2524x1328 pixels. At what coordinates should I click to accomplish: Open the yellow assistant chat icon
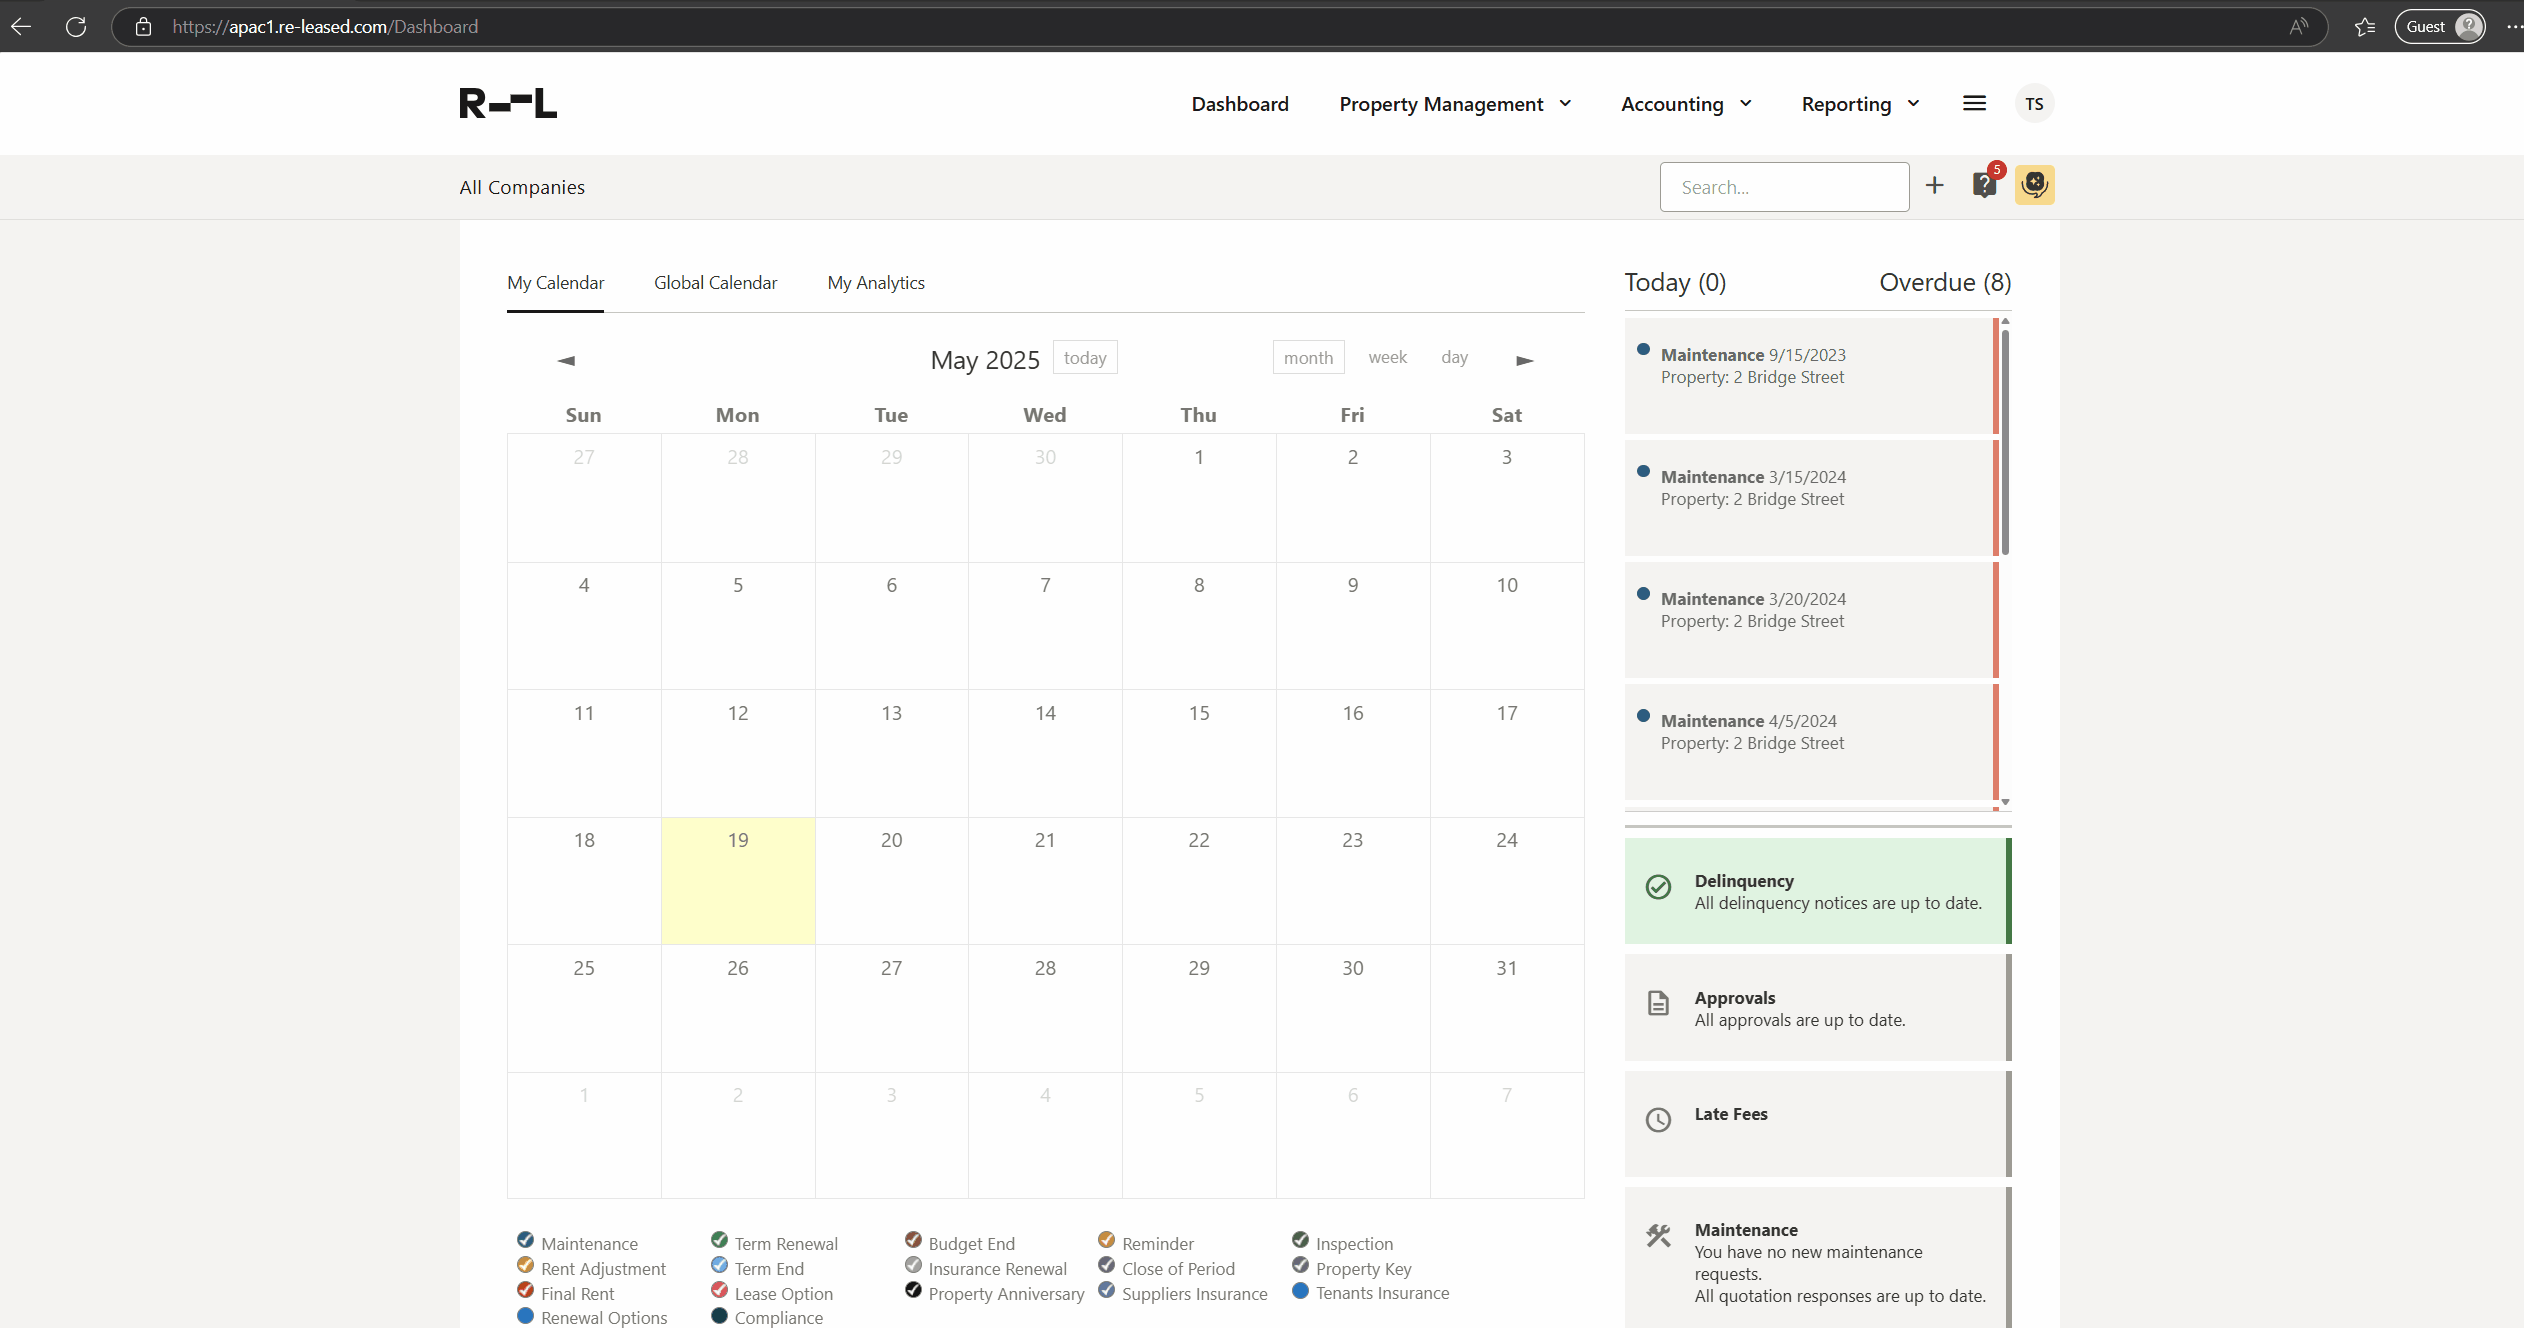pos(2034,185)
